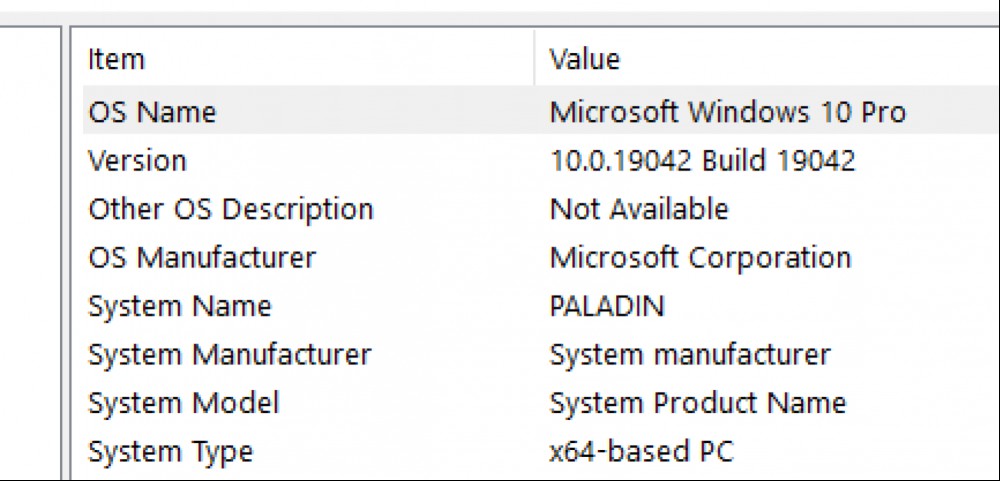Viewport: 1000px width, 481px height.
Task: Select the Version row label
Action: tap(137, 160)
